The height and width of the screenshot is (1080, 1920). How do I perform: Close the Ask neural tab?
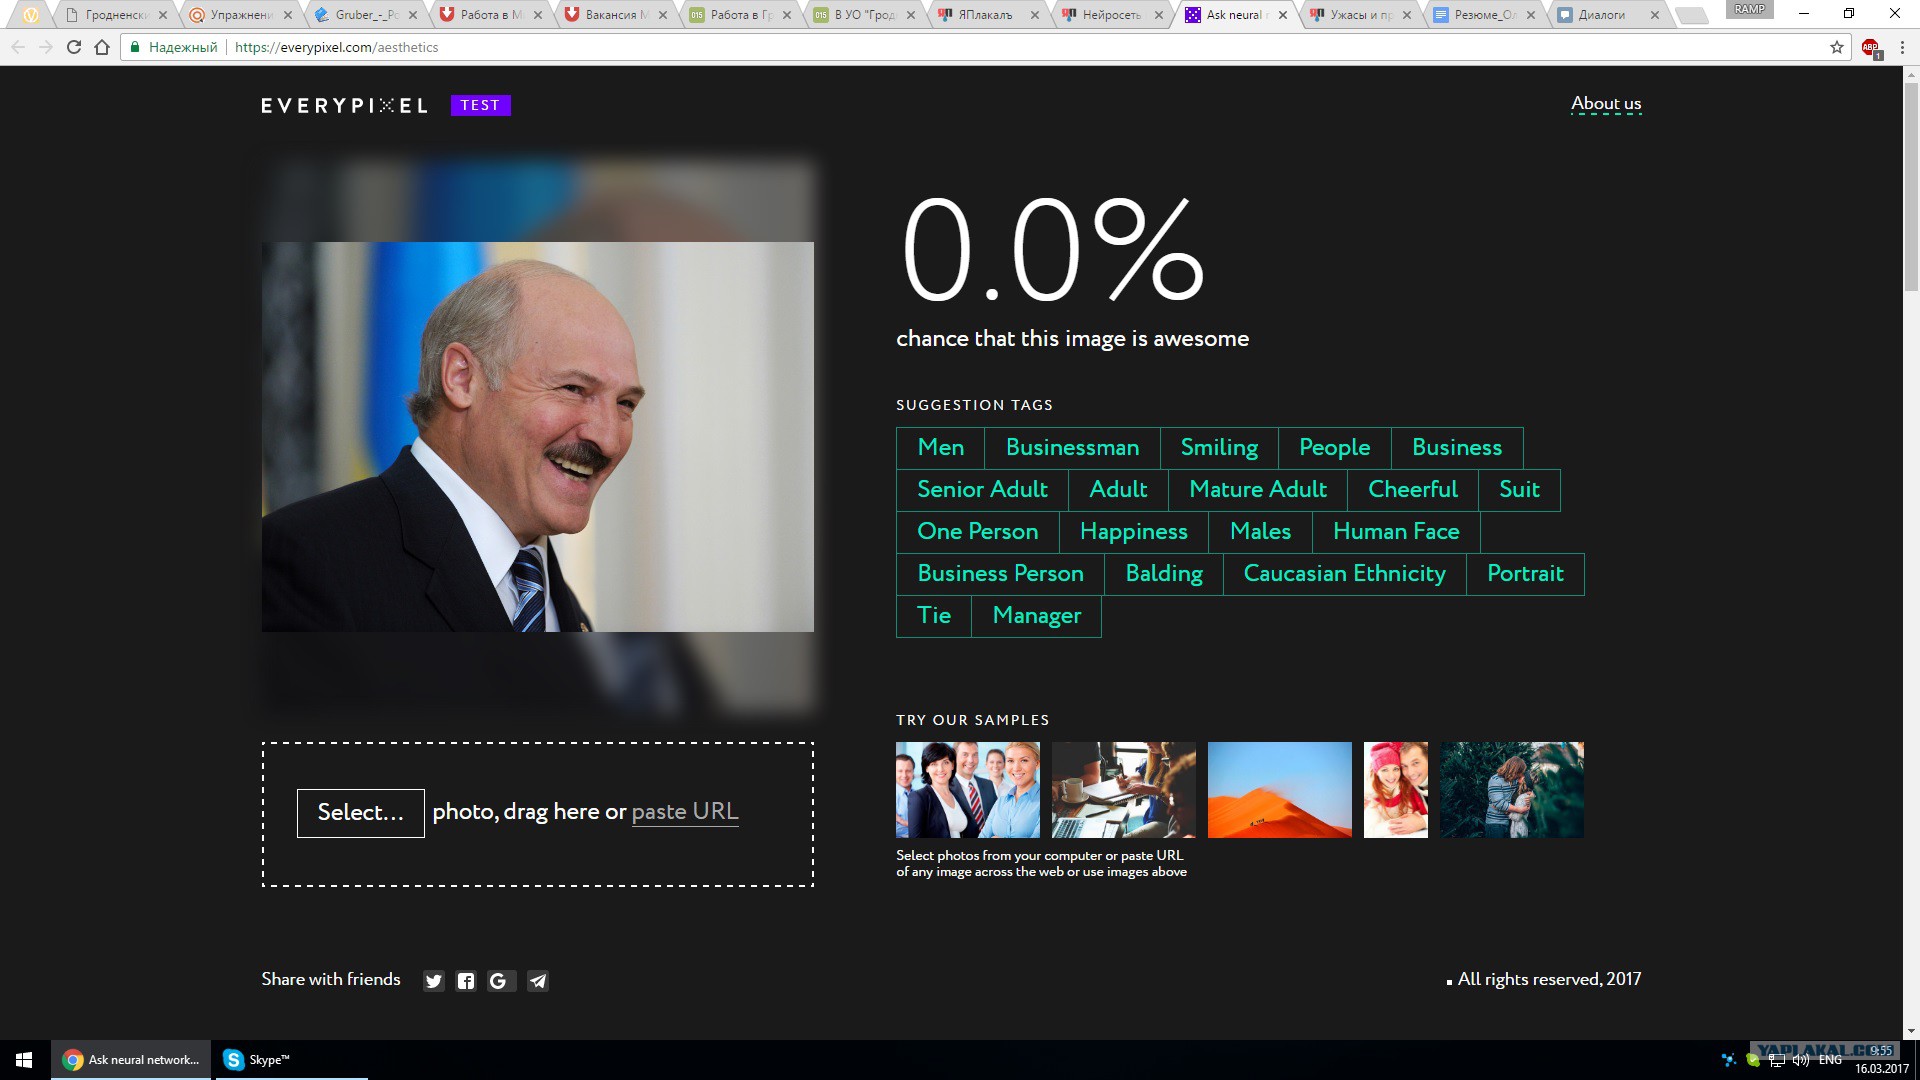tap(1283, 15)
